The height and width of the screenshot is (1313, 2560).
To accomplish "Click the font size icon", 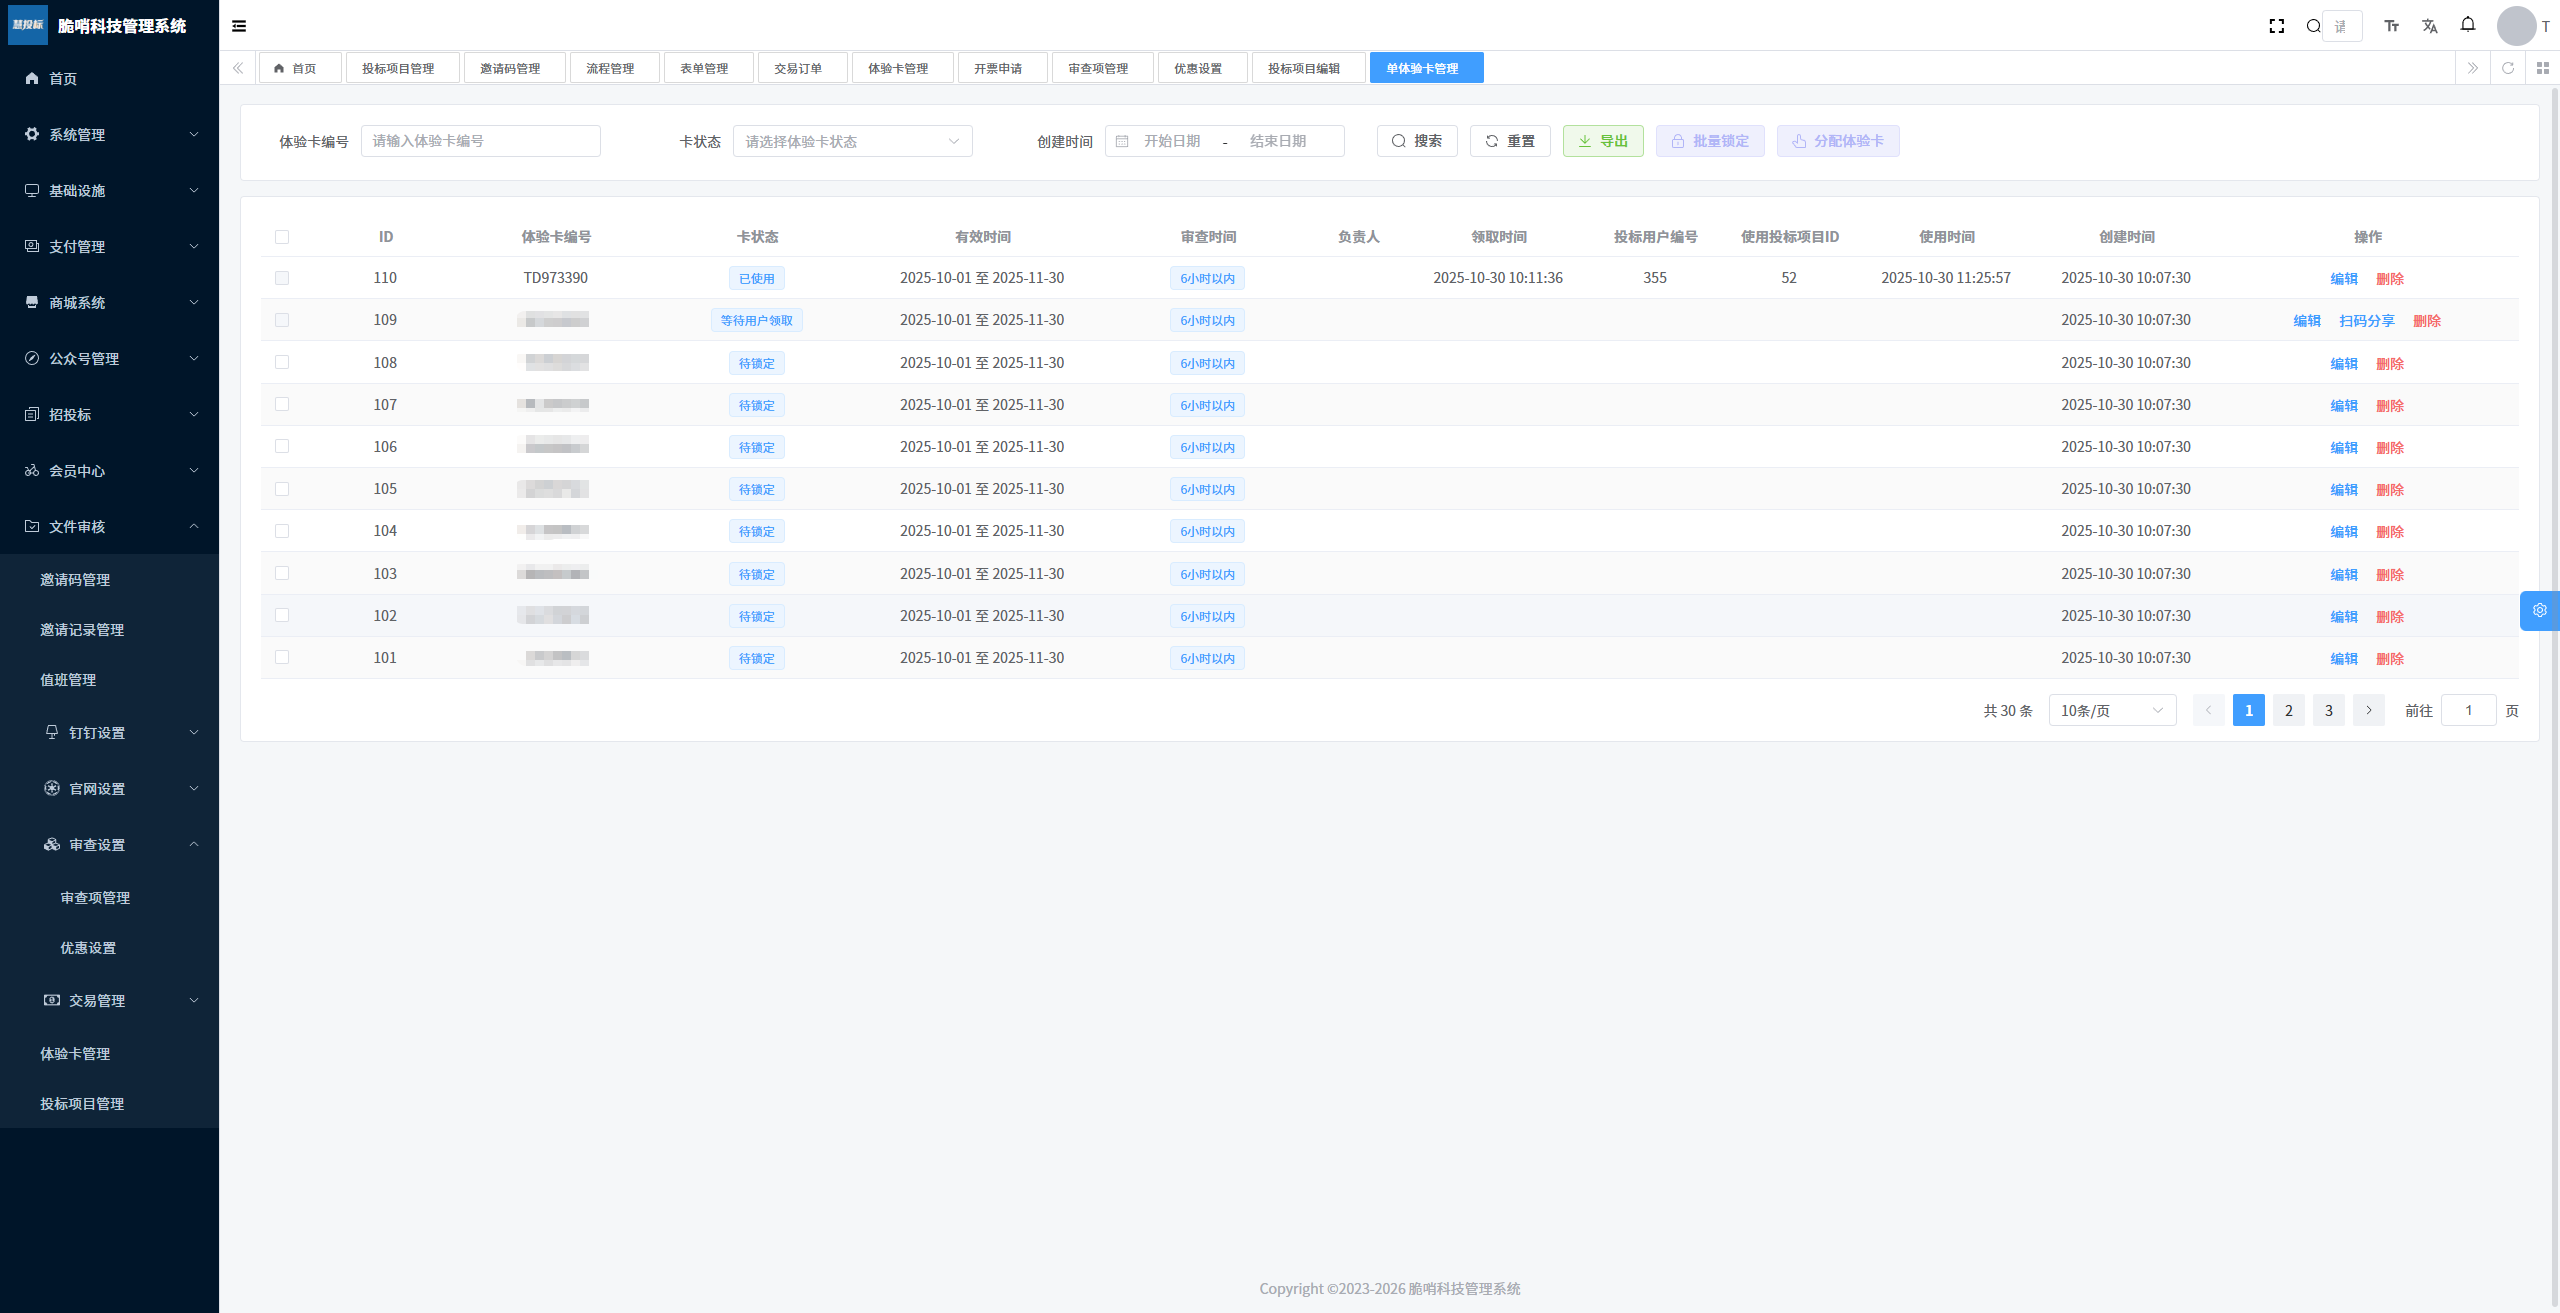I will 2392,26.
